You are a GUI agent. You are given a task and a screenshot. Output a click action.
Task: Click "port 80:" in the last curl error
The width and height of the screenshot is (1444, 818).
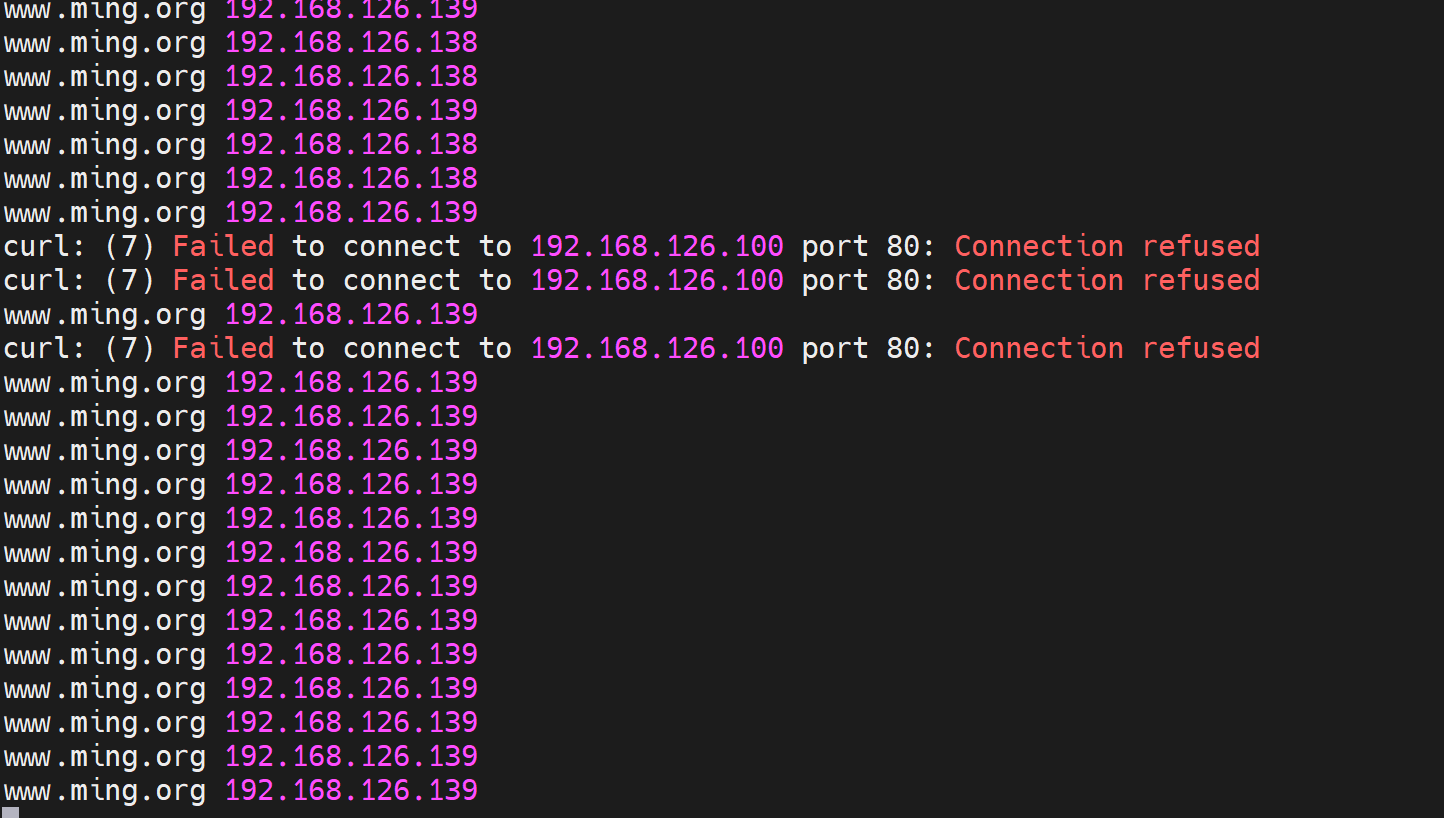pyautogui.click(x=868, y=348)
